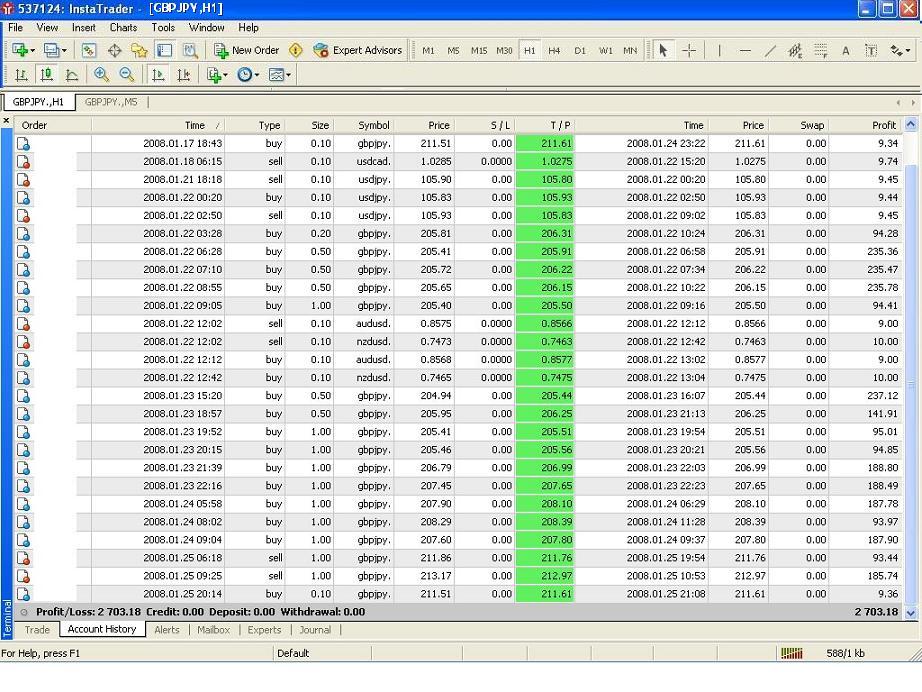922x692 pixels.
Task: Click the yellow diamond MetaEditor icon
Action: point(296,51)
